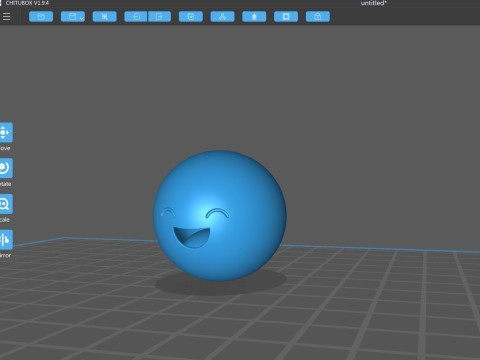Click the clone/copy model toolbar icon

click(x=191, y=17)
